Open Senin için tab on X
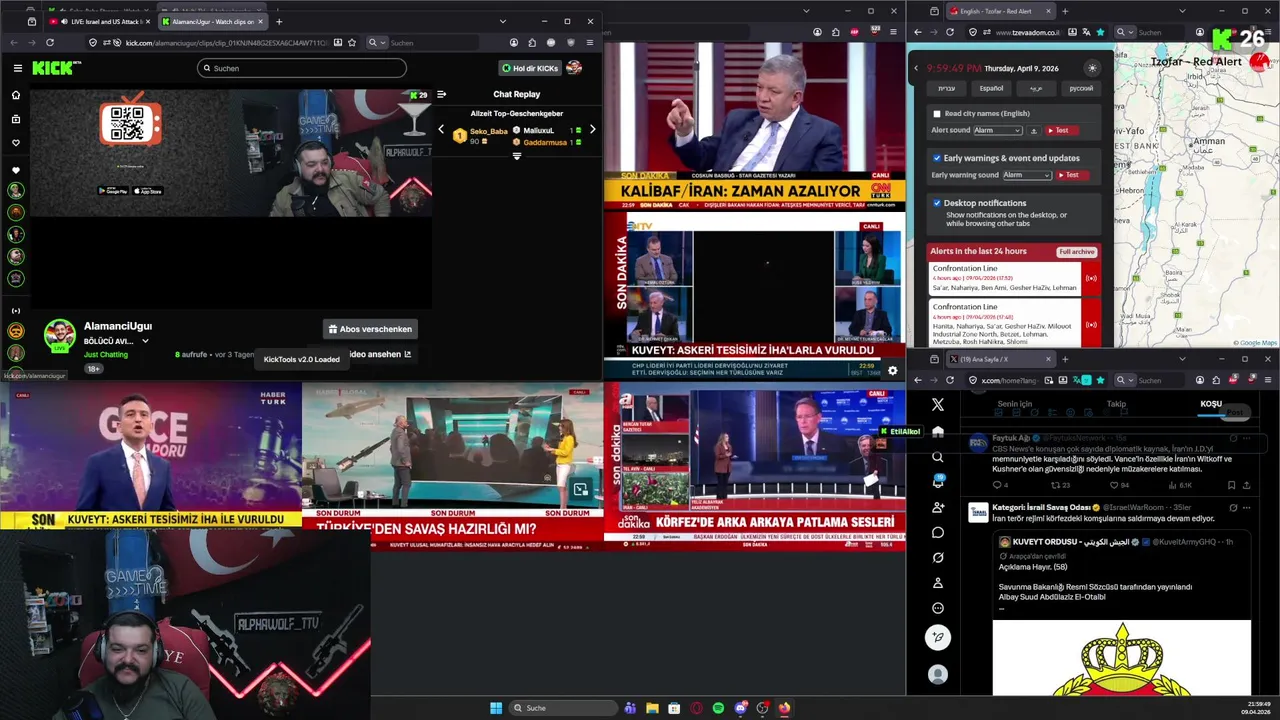Image resolution: width=1280 pixels, height=720 pixels. [1015, 404]
